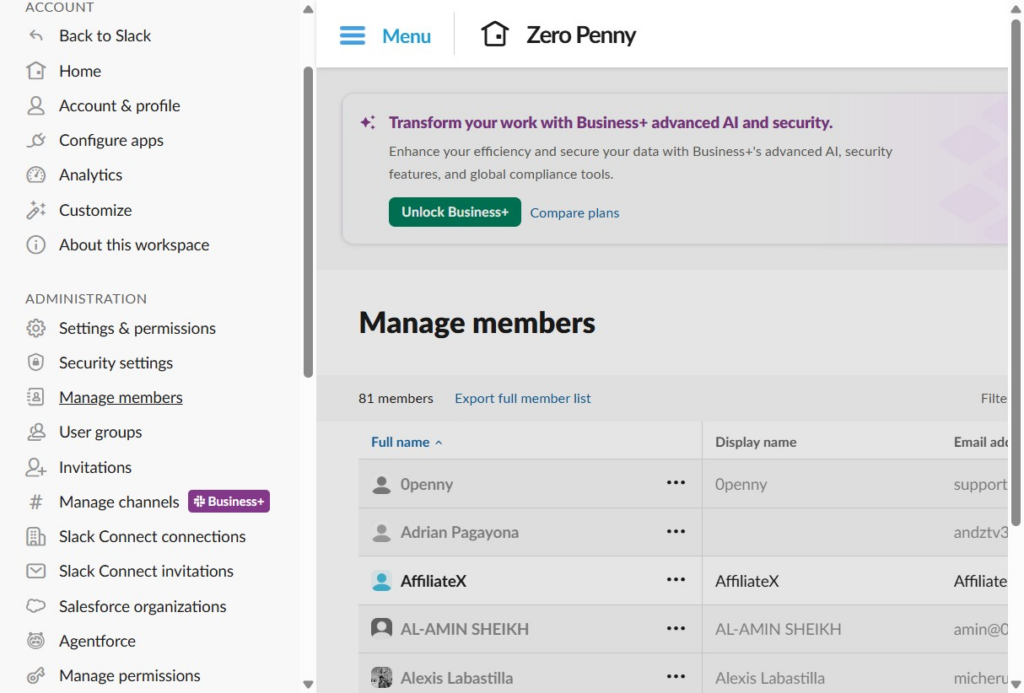Open the hamburger Menu icon
The height and width of the screenshot is (693, 1024).
[352, 36]
